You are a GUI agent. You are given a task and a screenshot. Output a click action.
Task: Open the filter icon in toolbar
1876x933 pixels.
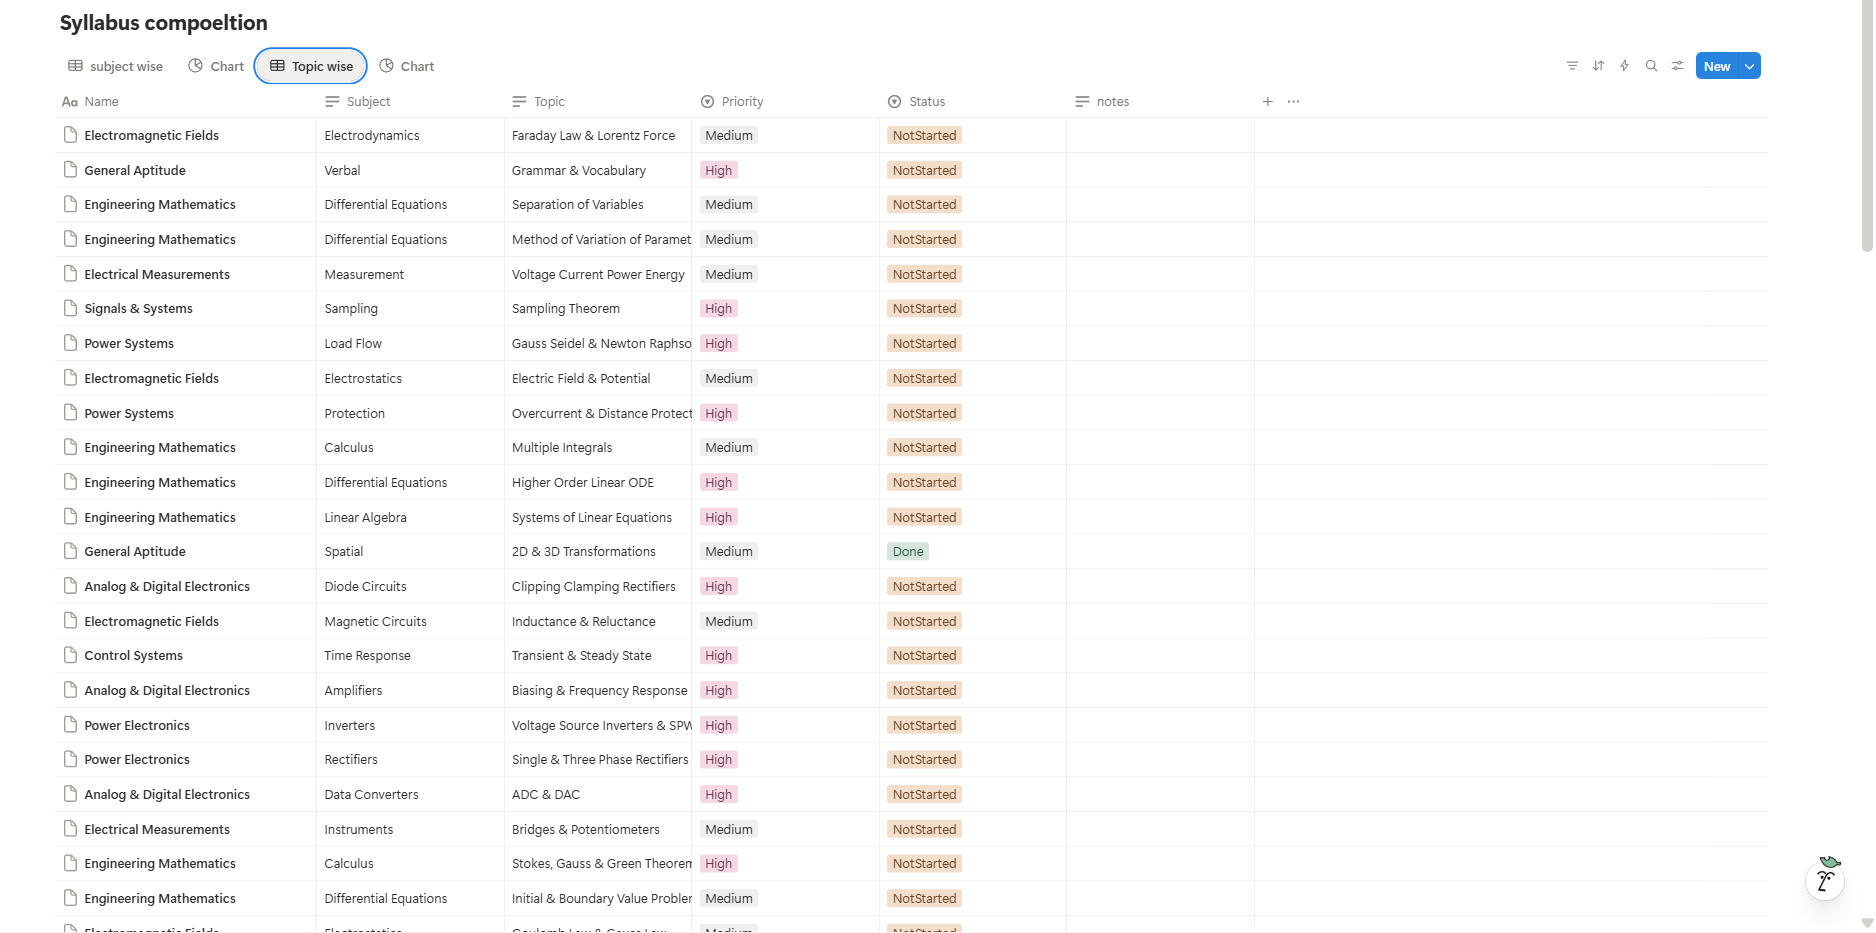tap(1572, 66)
